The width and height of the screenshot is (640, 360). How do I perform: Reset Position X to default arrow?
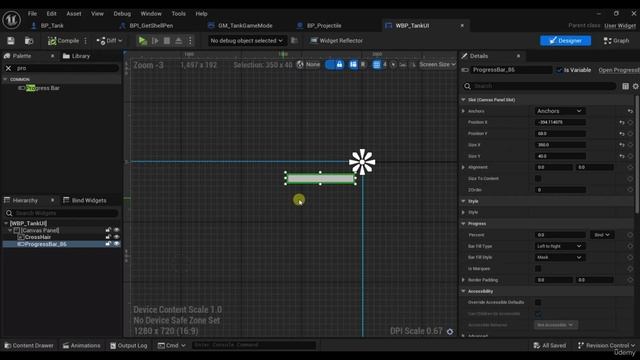click(x=622, y=122)
